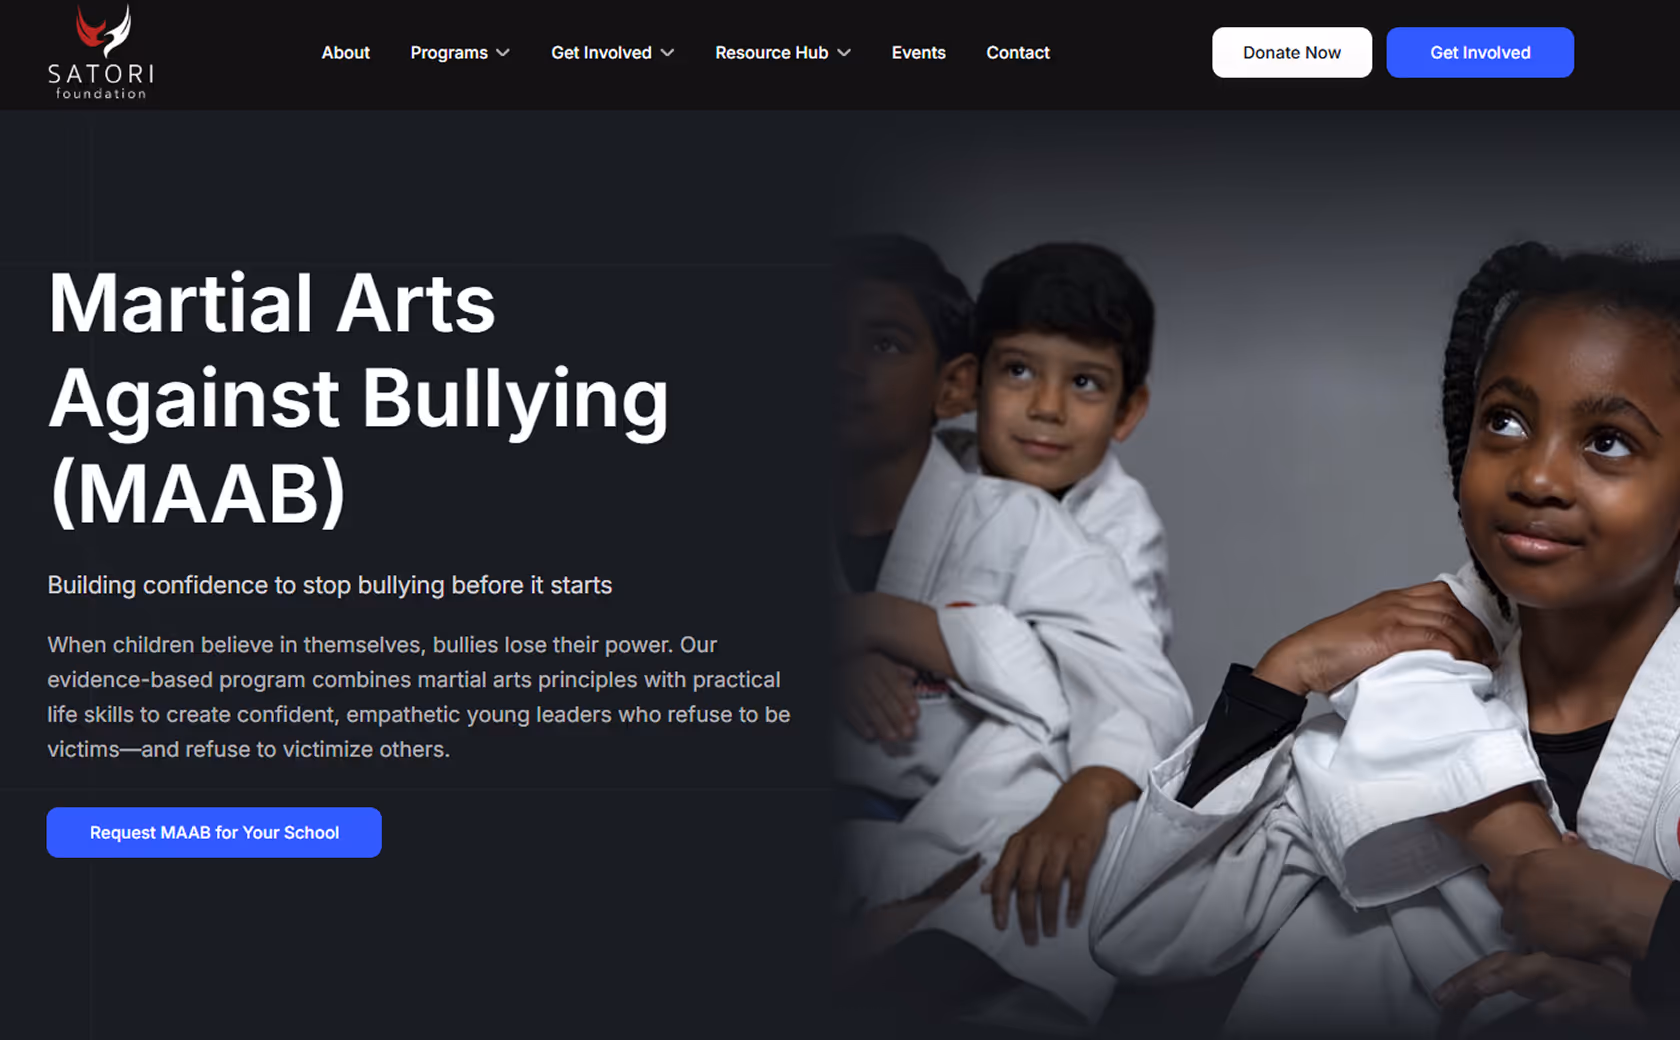The height and width of the screenshot is (1040, 1680).
Task: Expand the Get Involved menu chevron
Action: tap(667, 53)
